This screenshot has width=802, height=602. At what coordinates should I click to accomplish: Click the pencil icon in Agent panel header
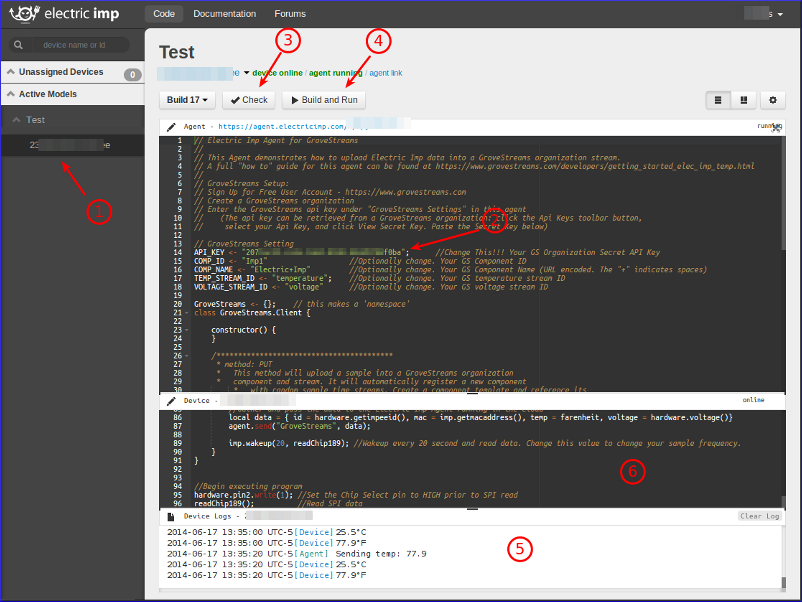[x=171, y=127]
